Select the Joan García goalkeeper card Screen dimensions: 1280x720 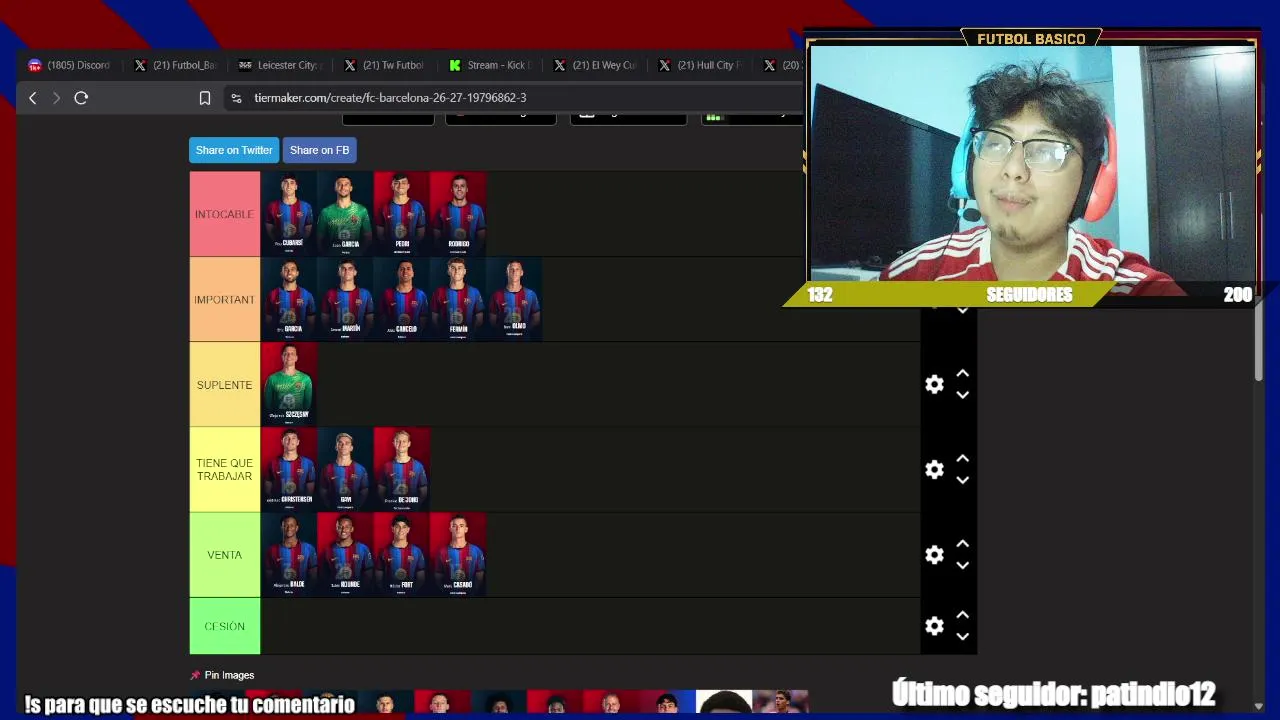tap(345, 214)
